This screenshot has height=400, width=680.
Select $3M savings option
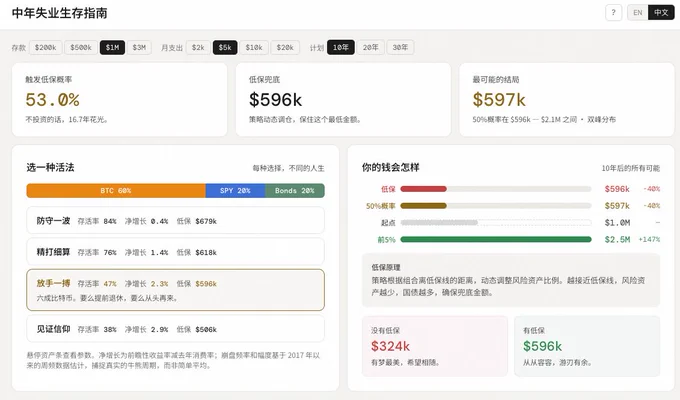tap(139, 47)
